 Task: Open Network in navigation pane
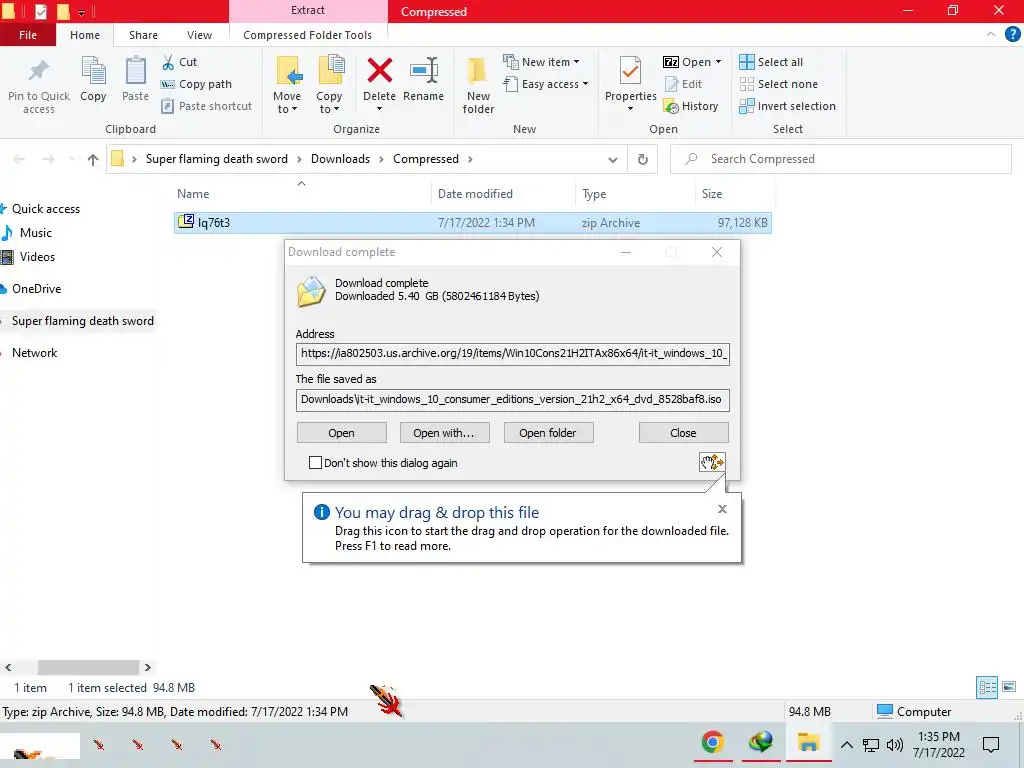34,353
